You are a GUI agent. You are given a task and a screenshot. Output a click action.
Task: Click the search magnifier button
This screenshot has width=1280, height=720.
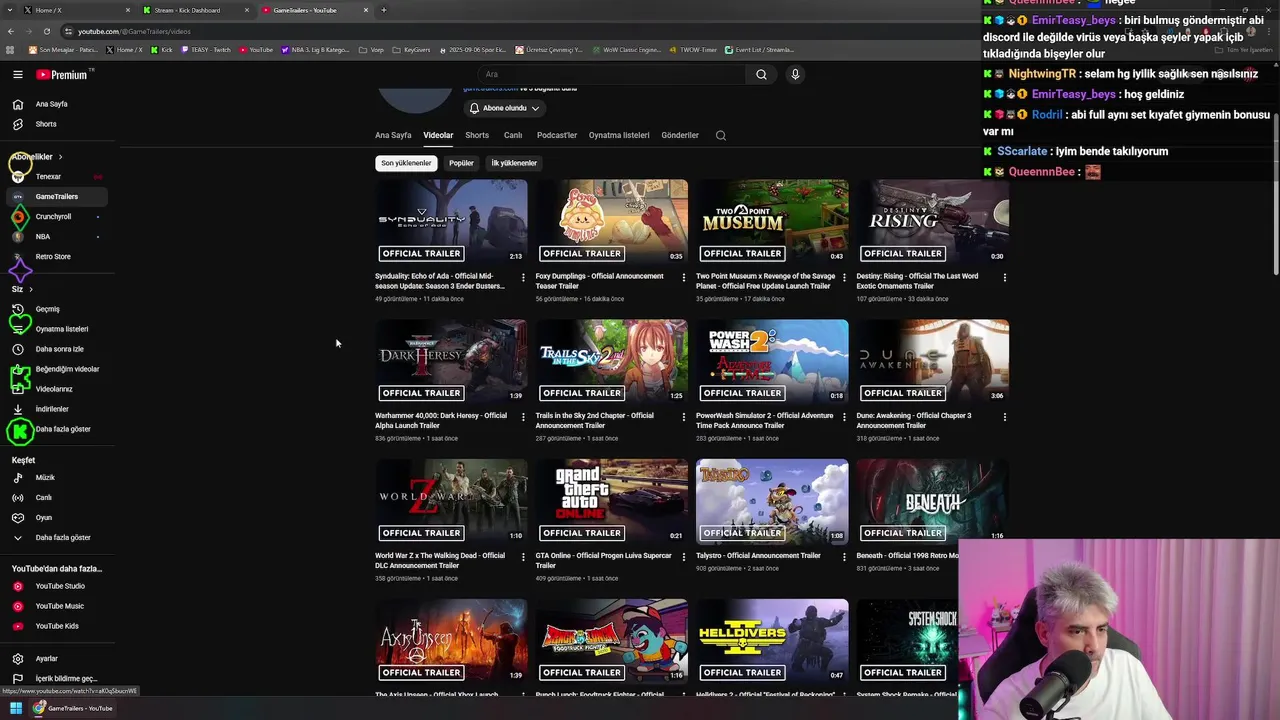click(x=761, y=74)
